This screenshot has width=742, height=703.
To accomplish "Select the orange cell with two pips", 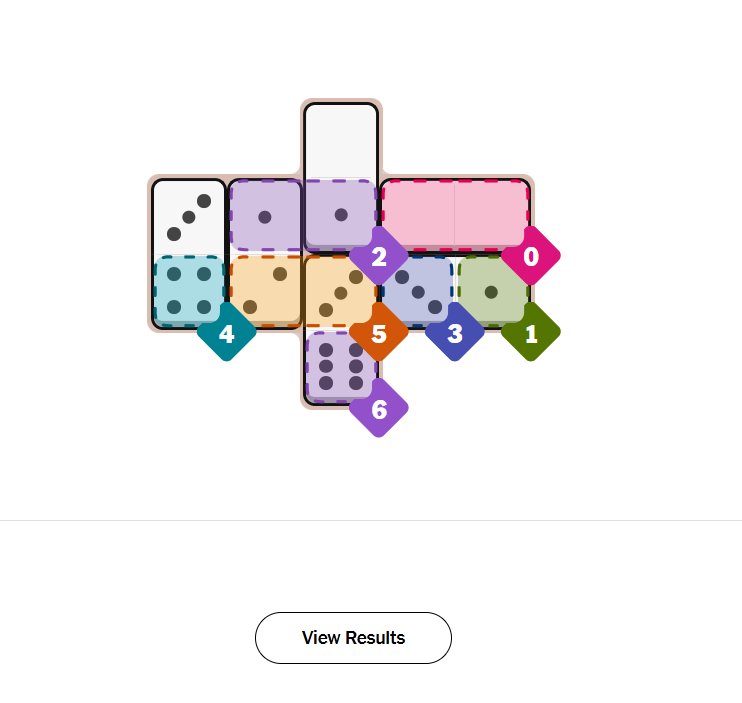I will tap(265, 290).
